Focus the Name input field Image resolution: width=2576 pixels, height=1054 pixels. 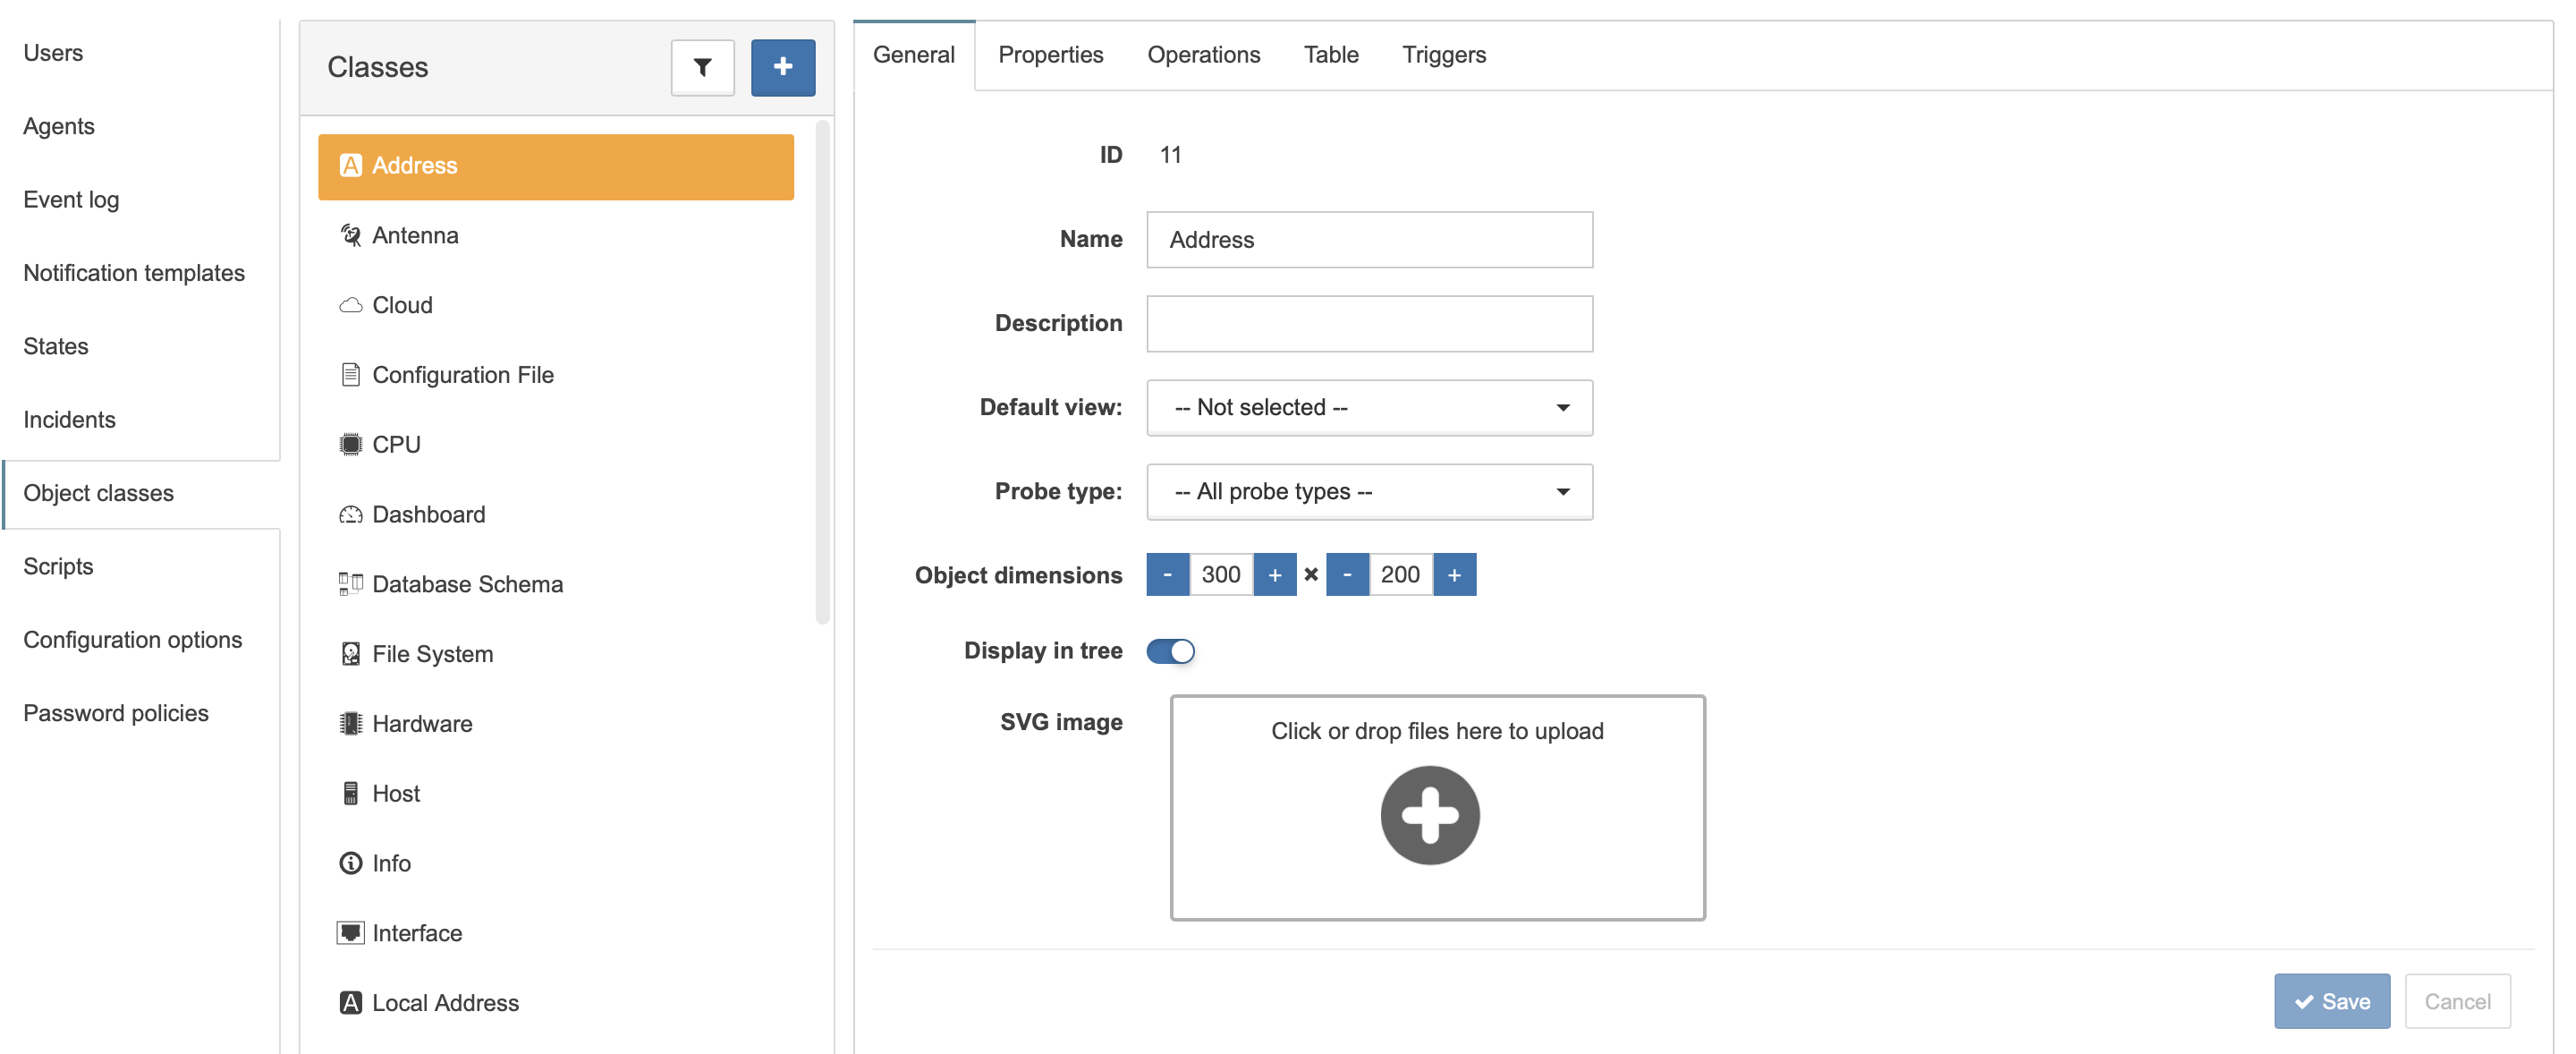[x=1369, y=239]
